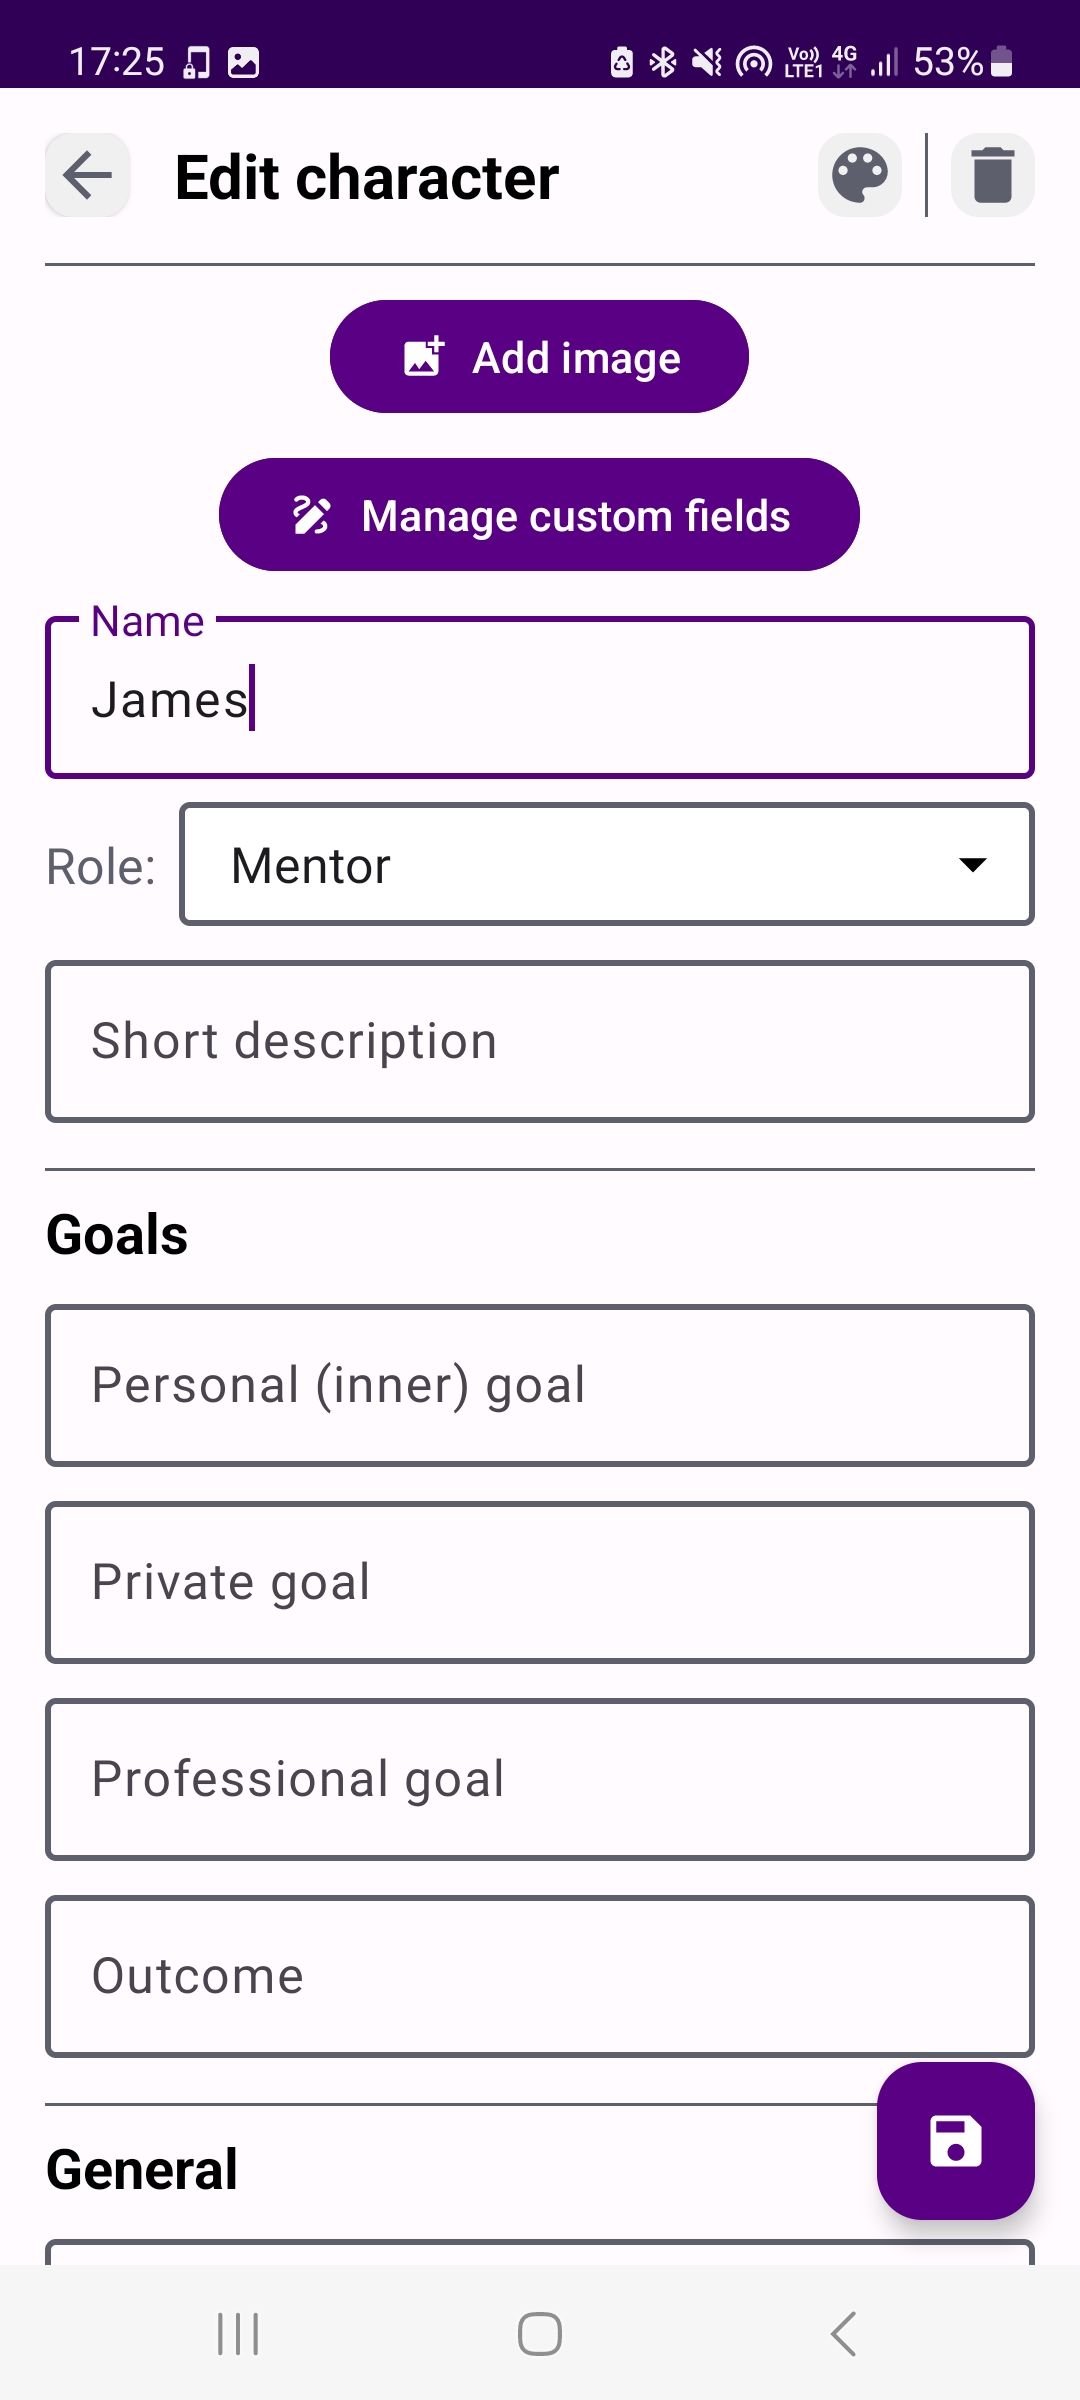Tap the image notification icon in status bar

click(x=244, y=62)
